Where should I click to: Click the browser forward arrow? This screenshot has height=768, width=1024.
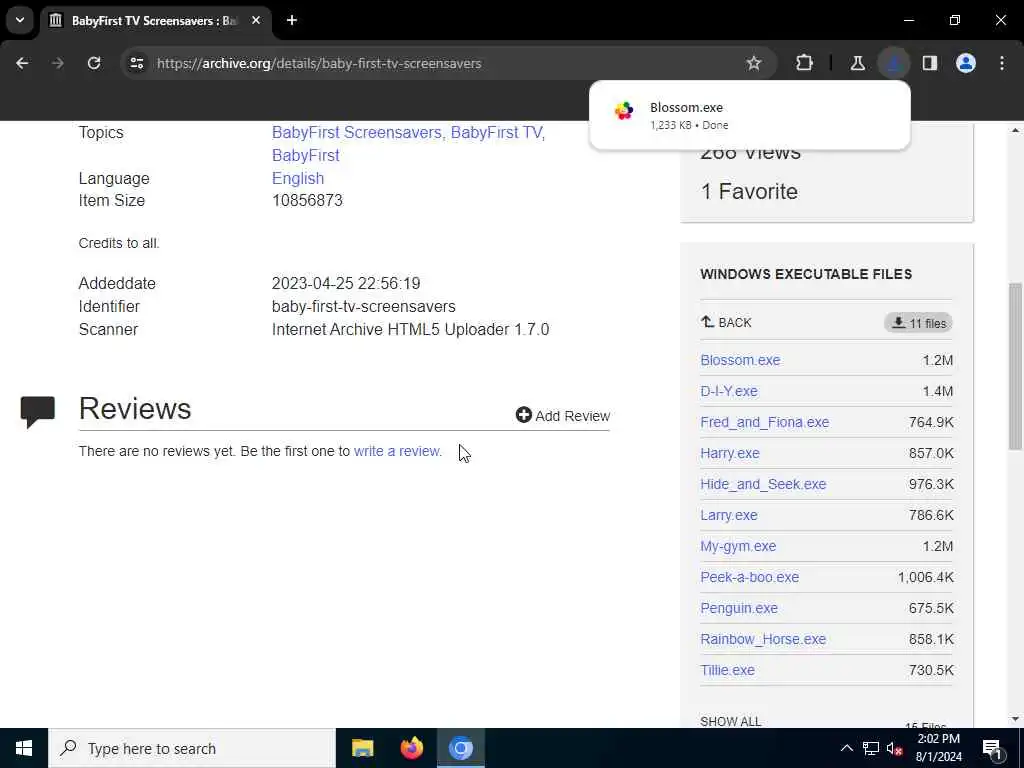[x=57, y=63]
